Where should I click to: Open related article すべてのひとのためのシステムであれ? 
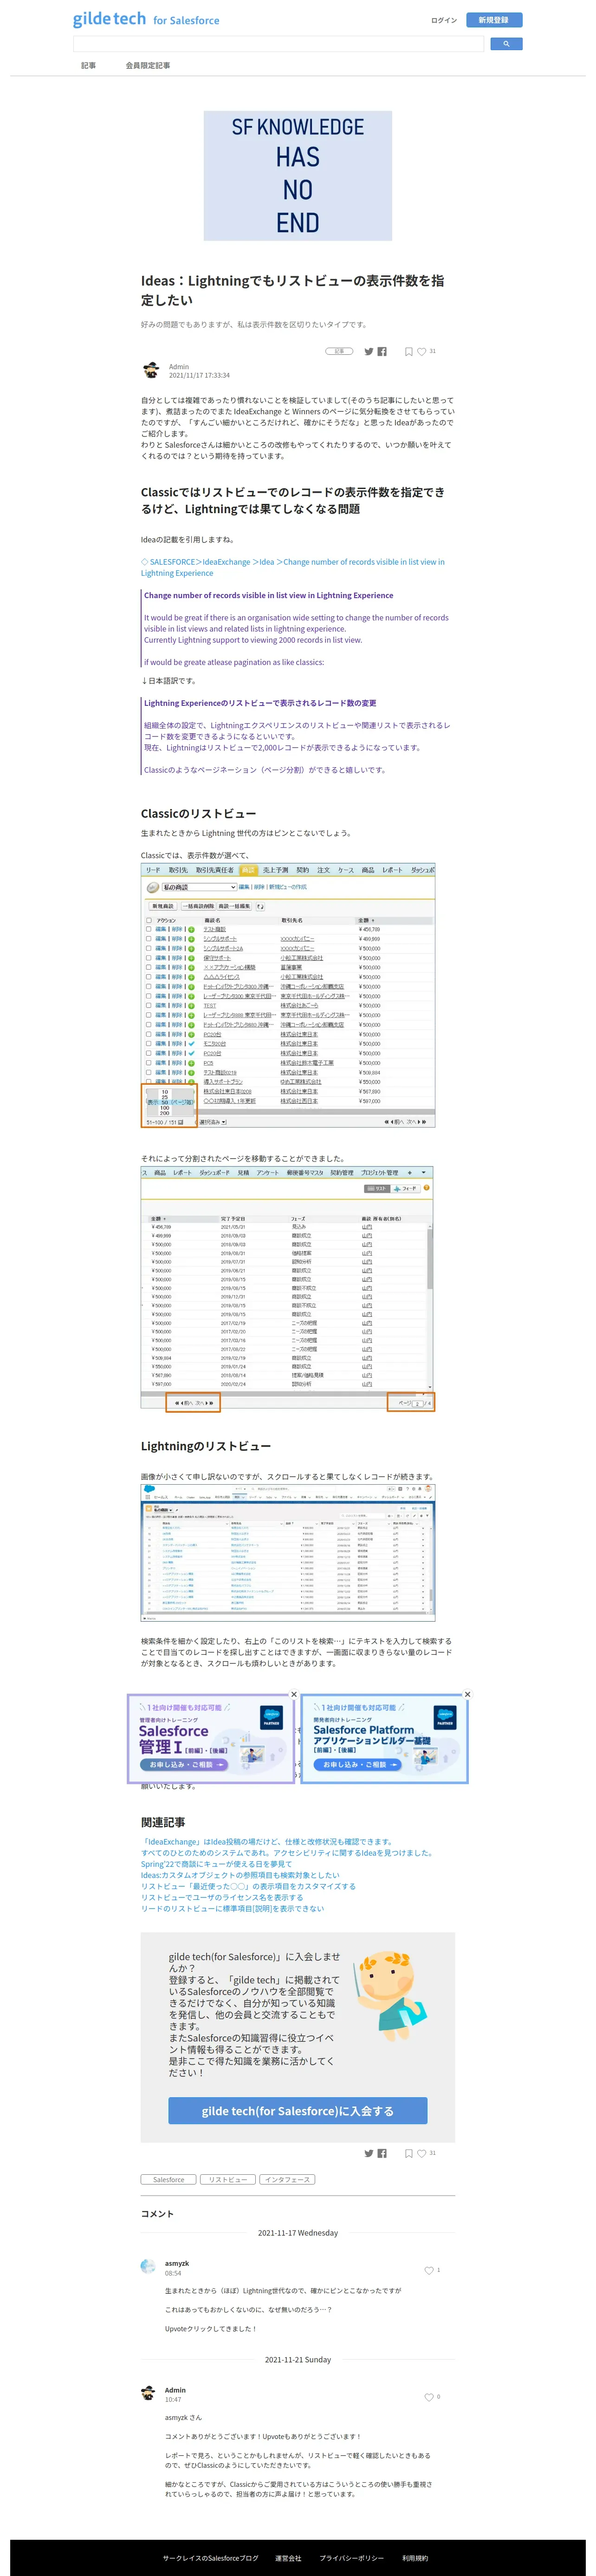click(x=287, y=1852)
